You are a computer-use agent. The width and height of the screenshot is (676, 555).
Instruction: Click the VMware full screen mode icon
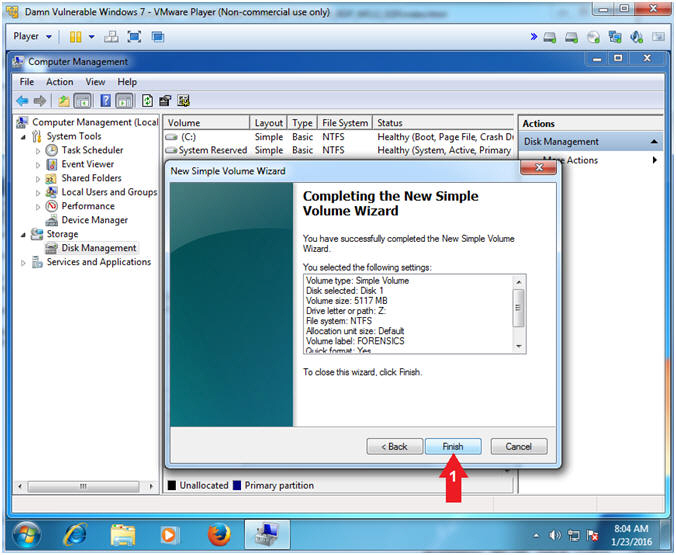pyautogui.click(x=135, y=37)
